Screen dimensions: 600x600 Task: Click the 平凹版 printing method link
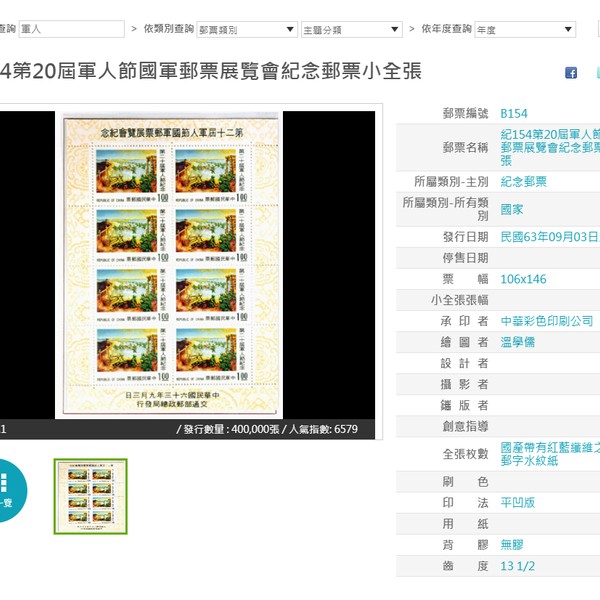pyautogui.click(x=517, y=503)
